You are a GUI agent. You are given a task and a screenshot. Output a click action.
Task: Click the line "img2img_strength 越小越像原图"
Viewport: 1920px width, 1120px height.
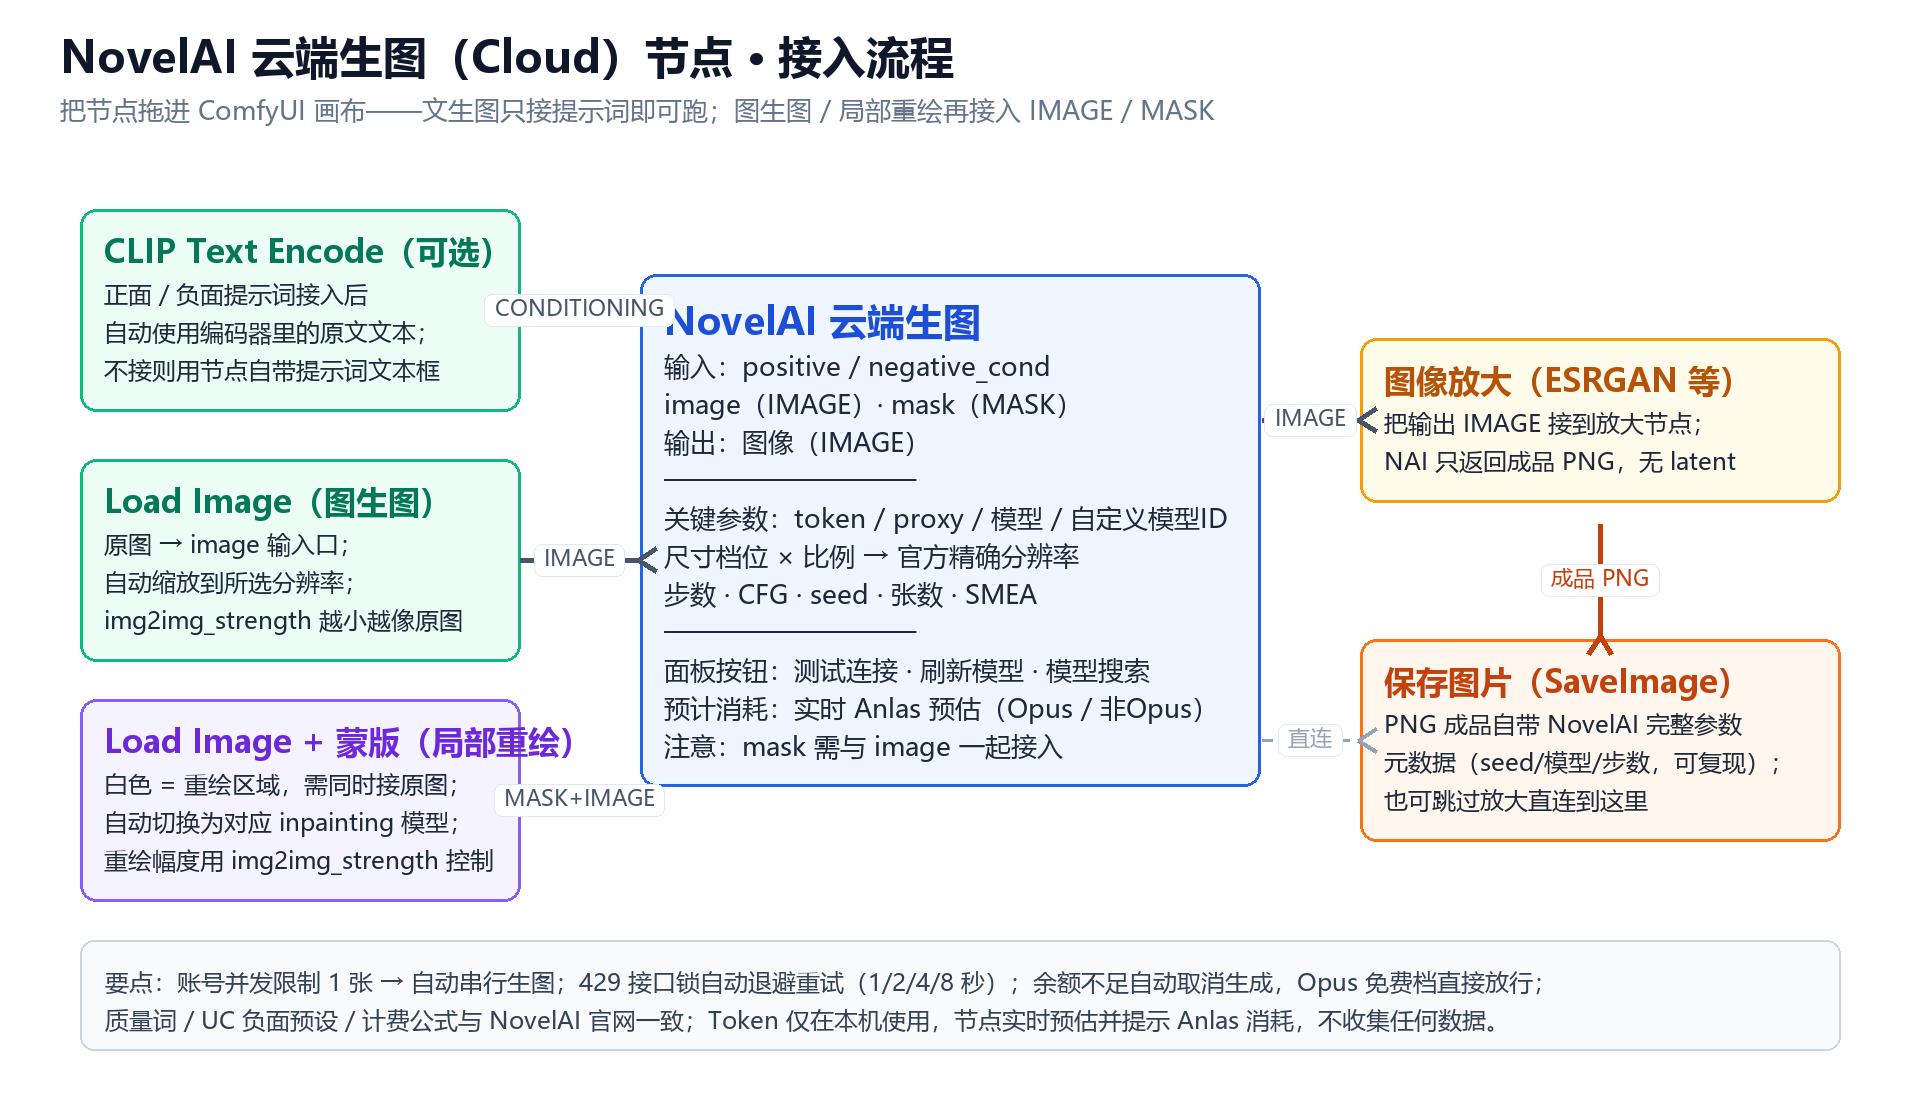coord(283,621)
